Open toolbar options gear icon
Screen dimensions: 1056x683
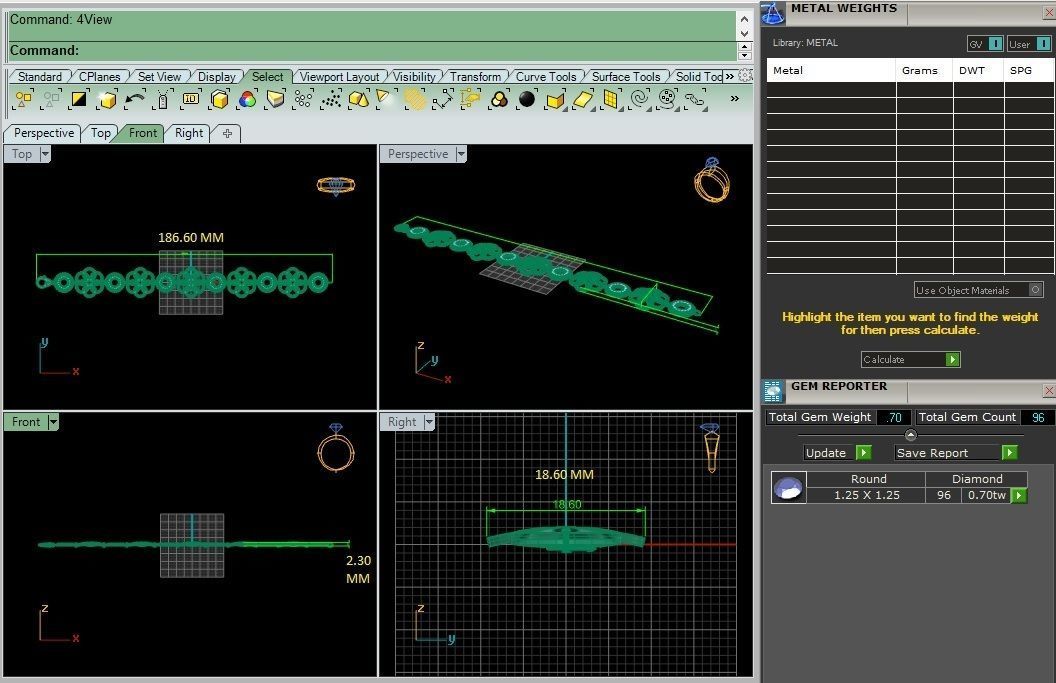745,75
